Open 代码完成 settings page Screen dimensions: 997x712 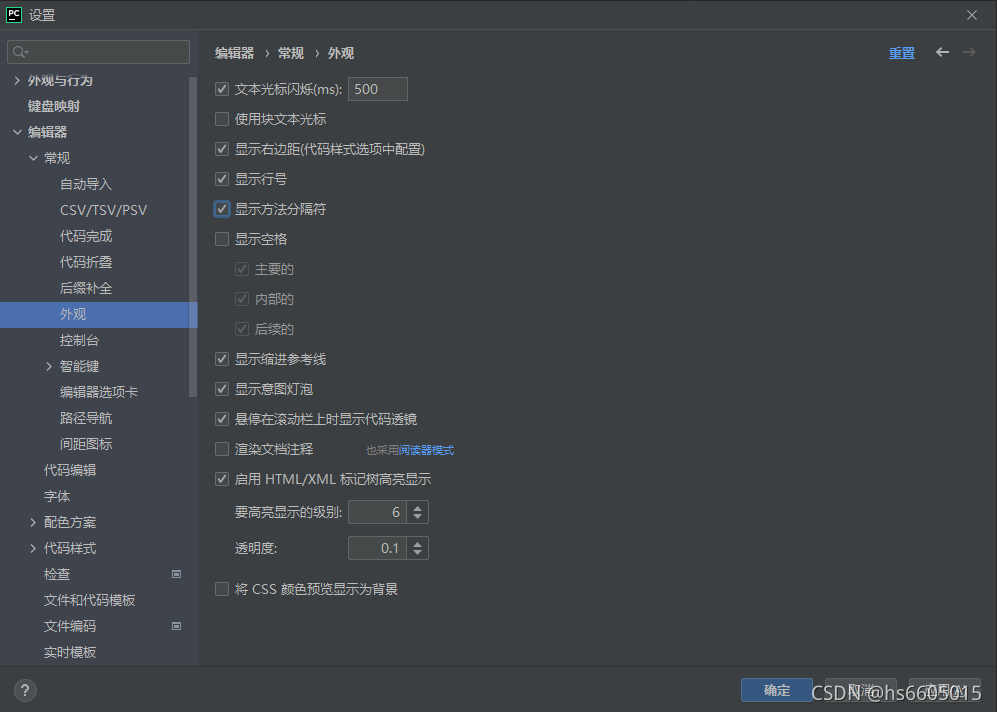tap(86, 236)
